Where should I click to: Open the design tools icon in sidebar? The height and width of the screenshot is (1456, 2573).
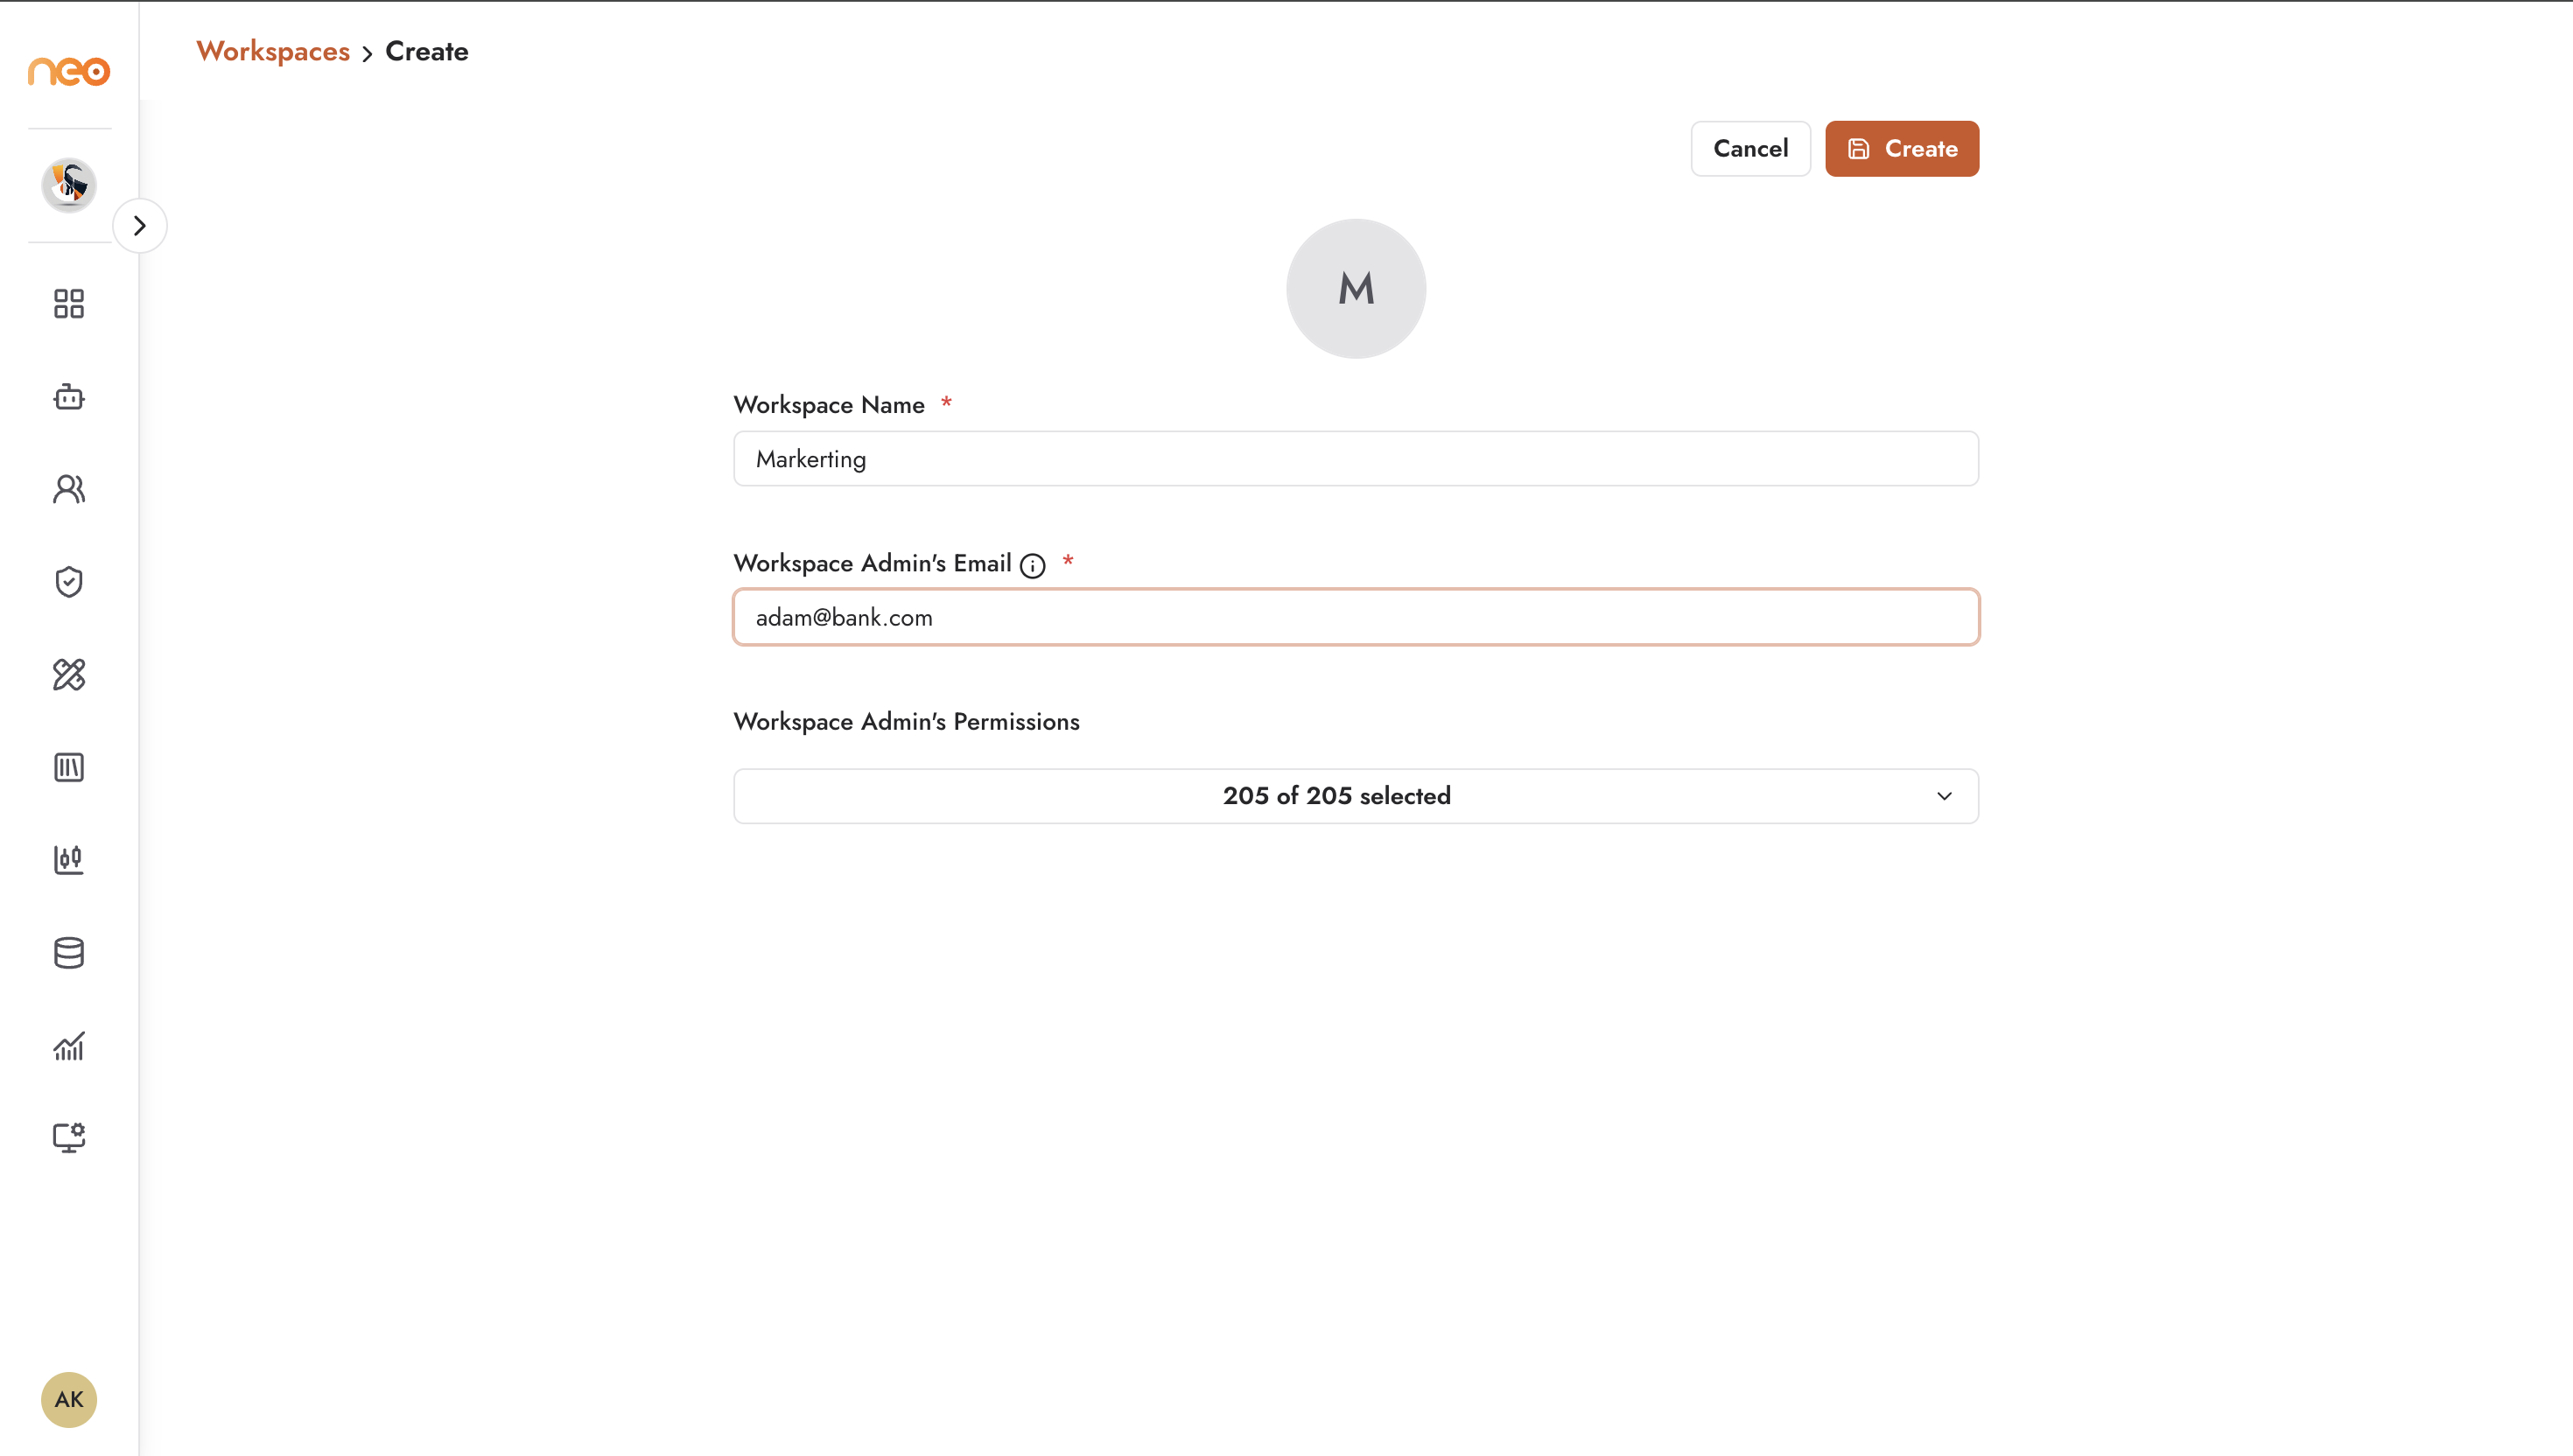tap(69, 675)
